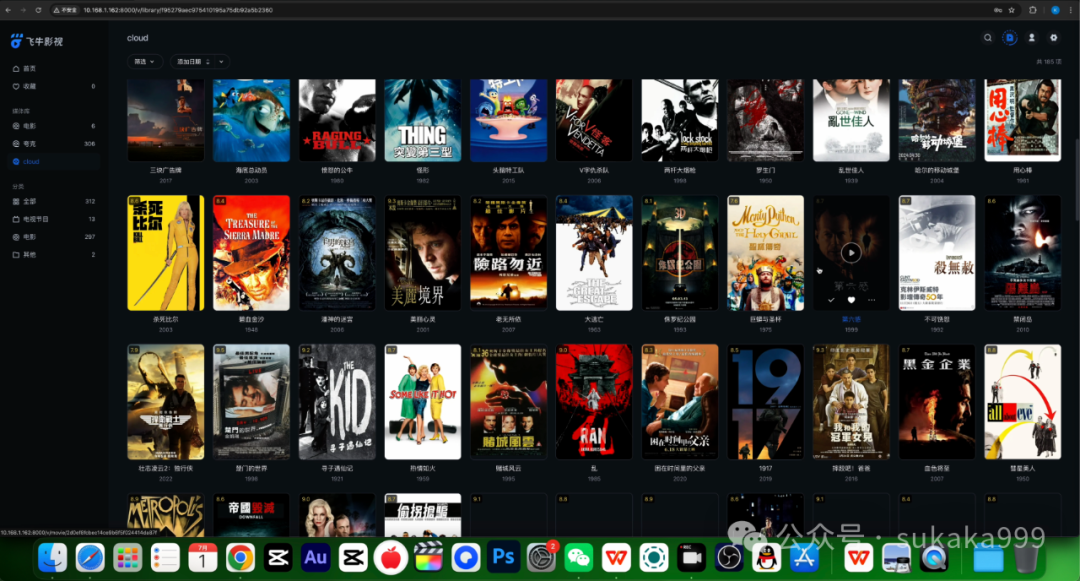Image resolution: width=1080 pixels, height=581 pixels.
Task: Expand the sort field dropdown arrow
Action: 221,62
